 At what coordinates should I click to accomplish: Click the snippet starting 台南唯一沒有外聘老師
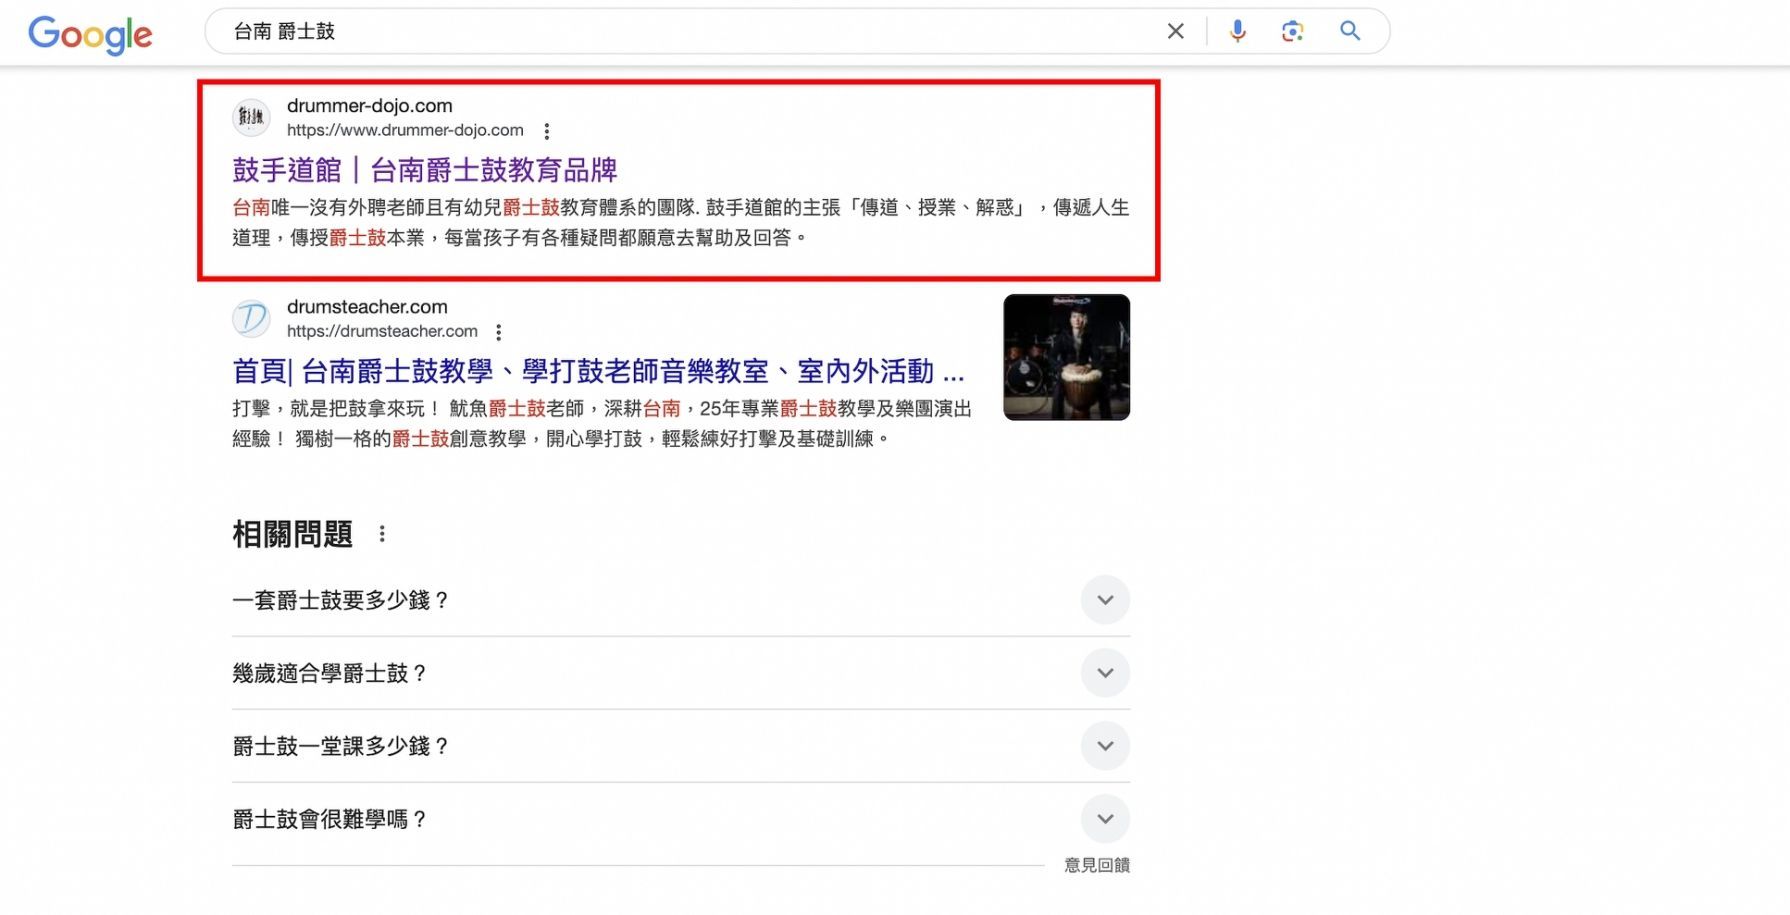pyautogui.click(x=681, y=222)
